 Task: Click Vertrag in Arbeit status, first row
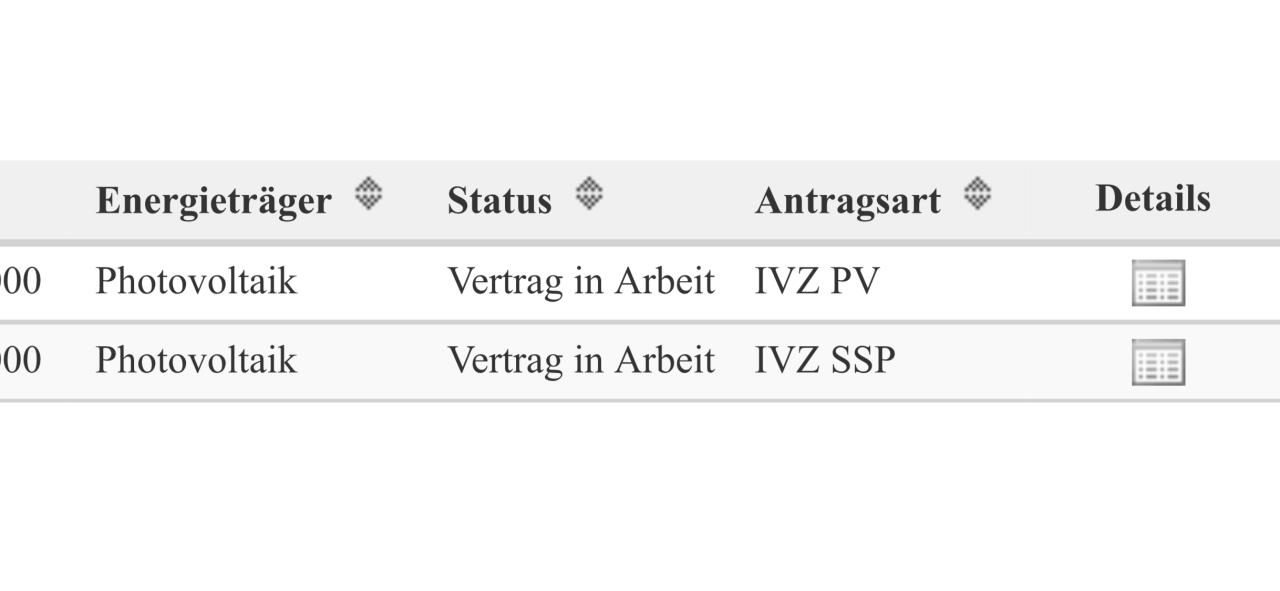(x=581, y=282)
